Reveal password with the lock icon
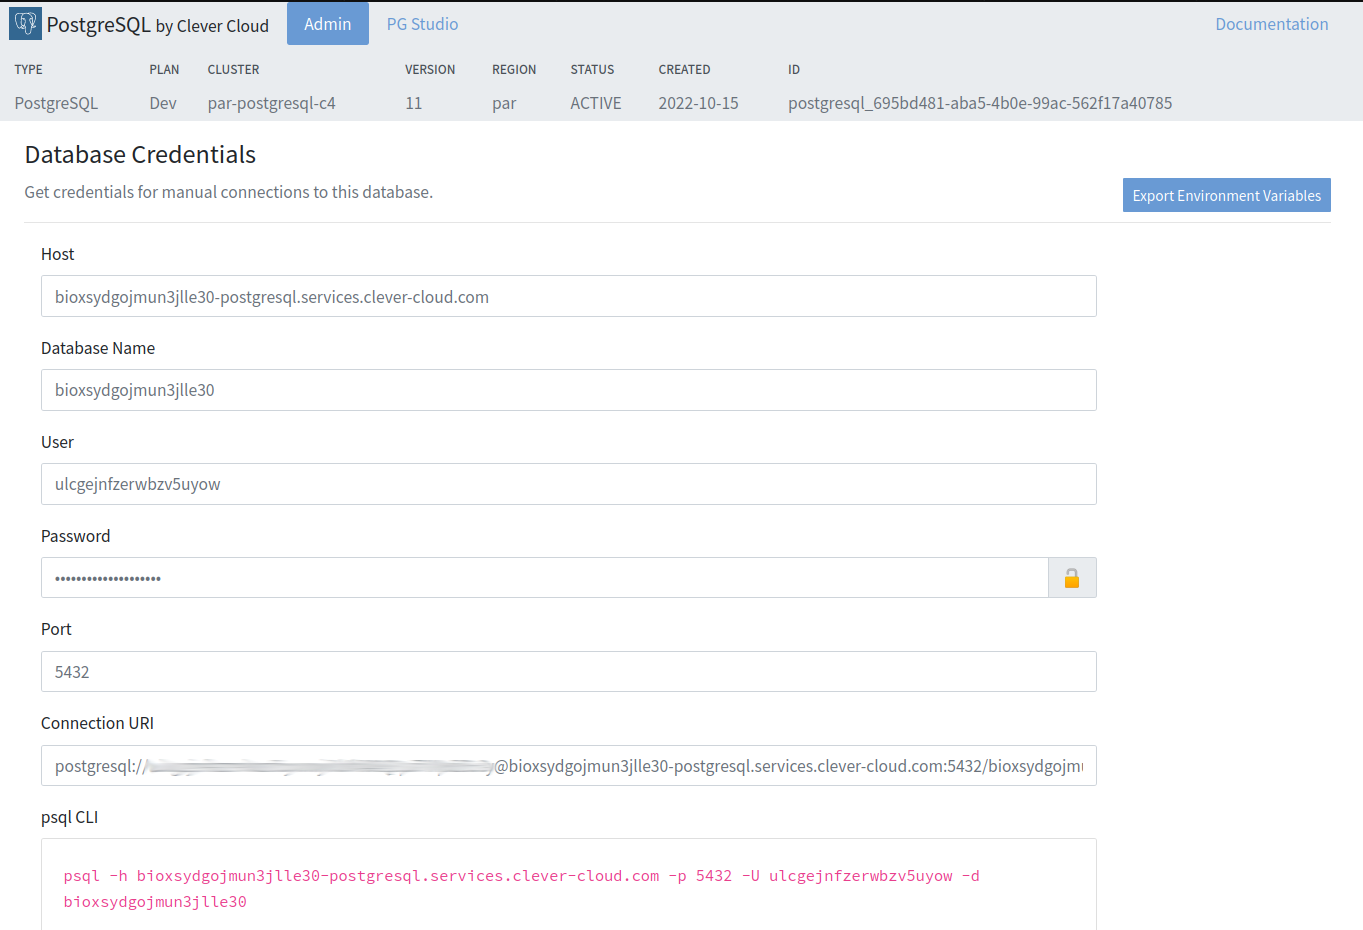This screenshot has height=930, width=1363. click(1072, 578)
